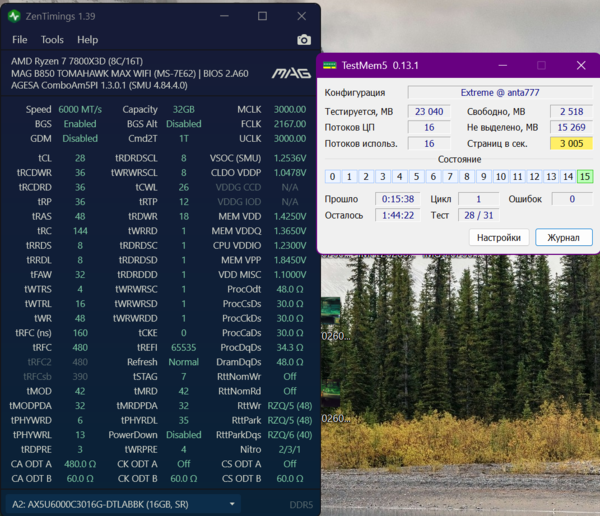Open the Help menu in ZenTimings
600x516 pixels.
tap(88, 40)
